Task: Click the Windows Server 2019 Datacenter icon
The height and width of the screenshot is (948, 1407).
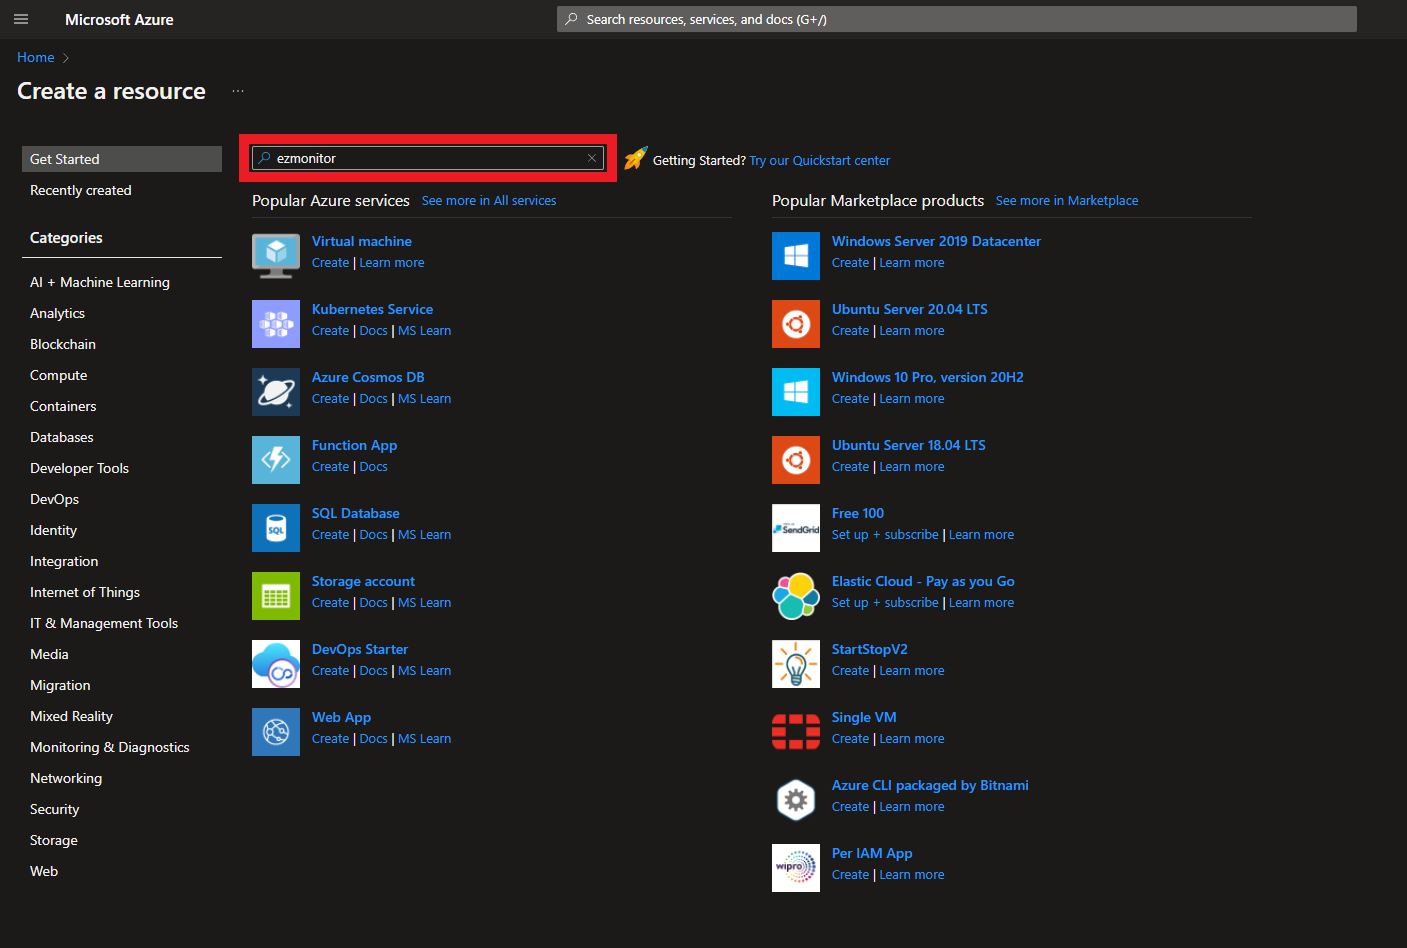Action: tap(796, 256)
